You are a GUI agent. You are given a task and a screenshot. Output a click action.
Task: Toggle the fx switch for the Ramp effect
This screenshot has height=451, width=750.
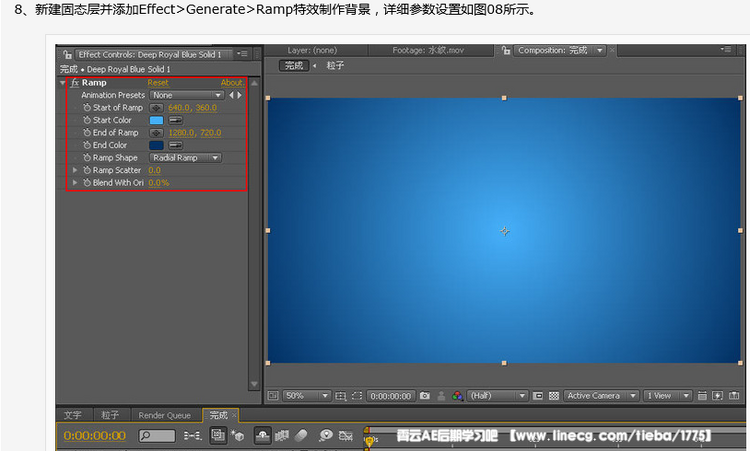click(75, 83)
